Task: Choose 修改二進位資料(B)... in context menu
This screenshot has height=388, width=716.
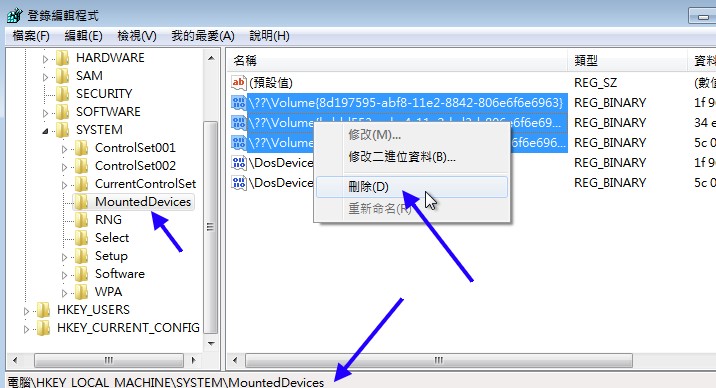Action: (x=411, y=157)
